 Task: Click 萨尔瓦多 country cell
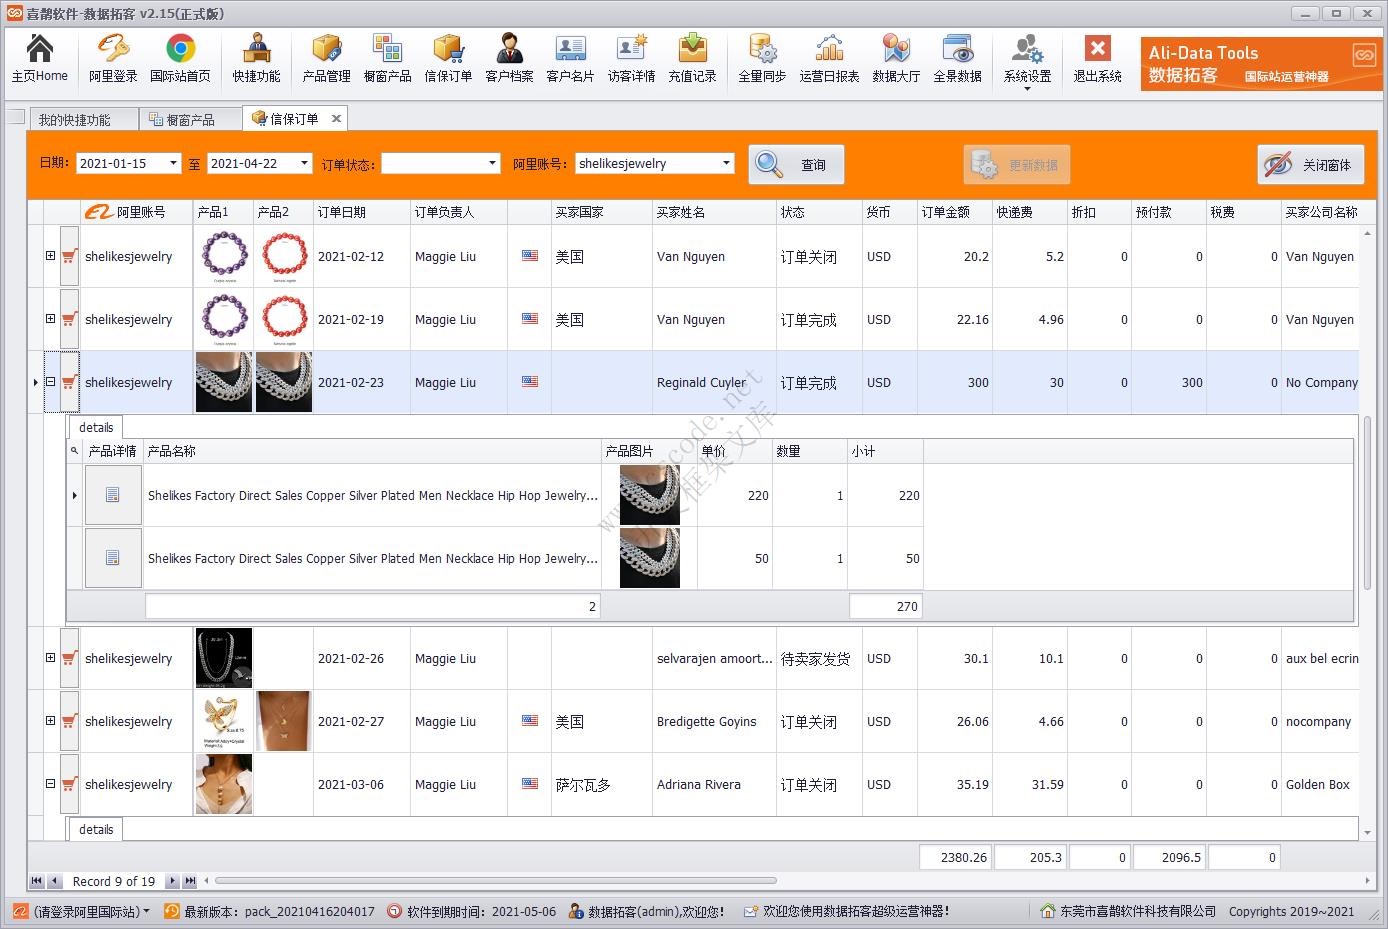(601, 785)
